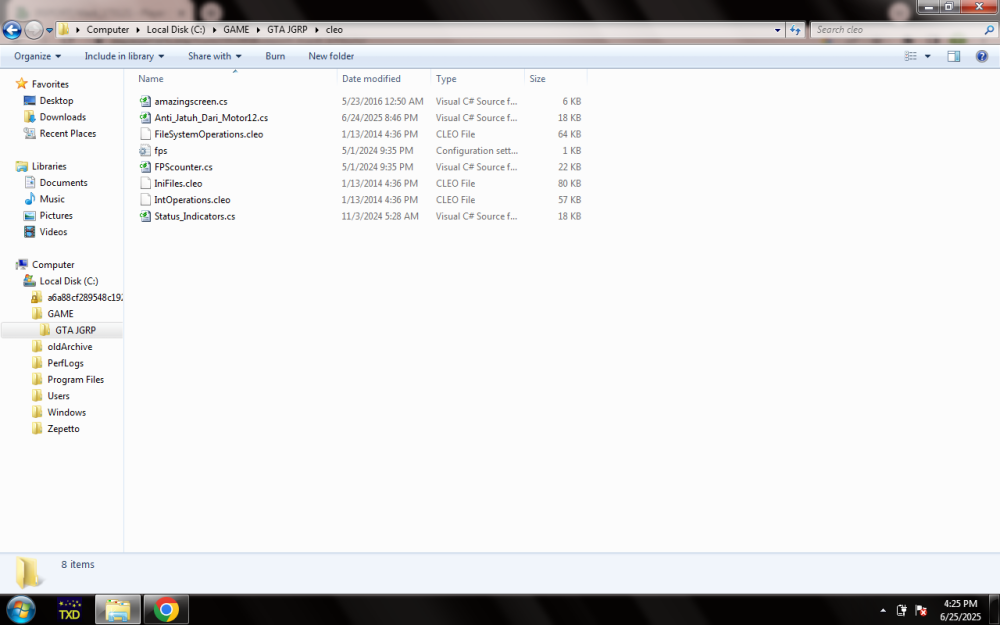Screen dimensions: 1000x625
Task: Open the Windows Start menu orb
Action: click(x=20, y=610)
